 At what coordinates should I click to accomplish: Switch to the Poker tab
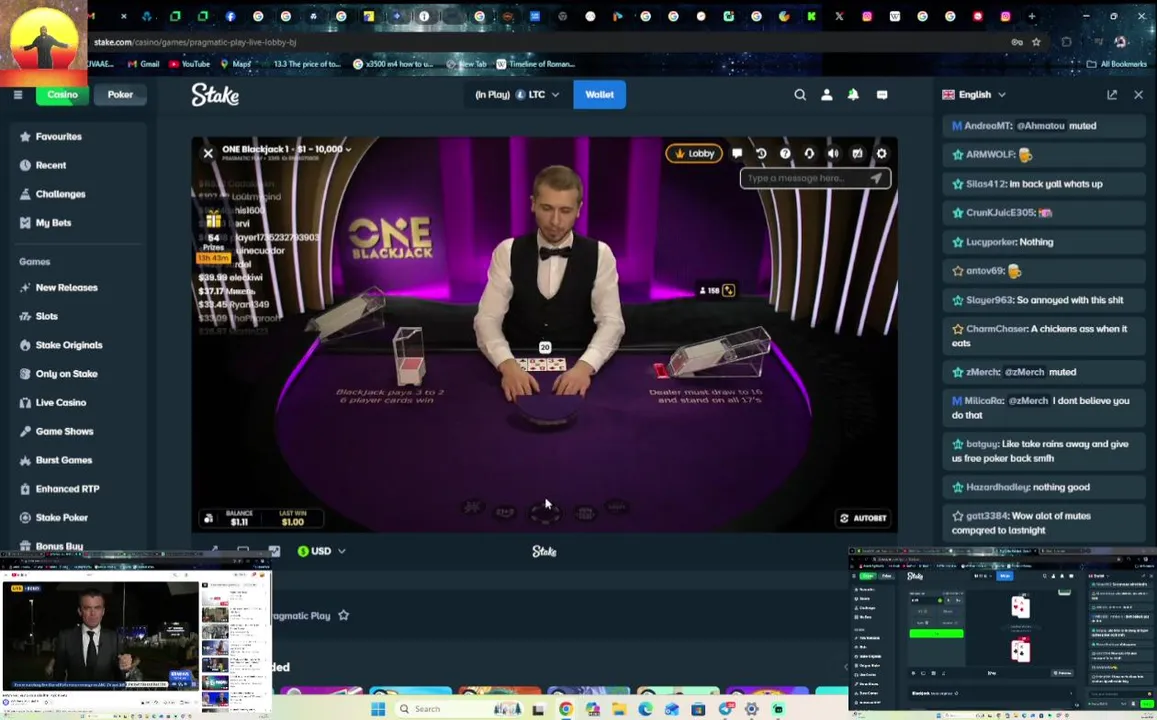click(x=120, y=94)
